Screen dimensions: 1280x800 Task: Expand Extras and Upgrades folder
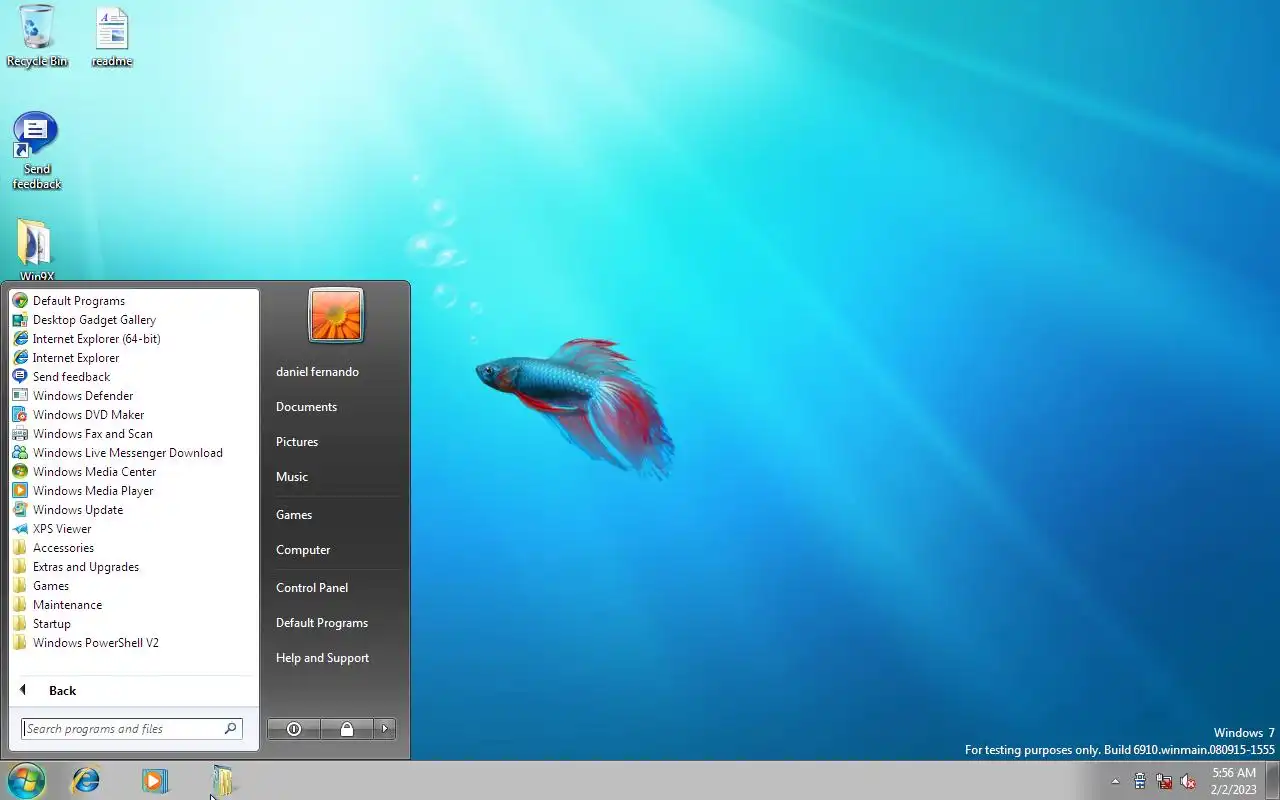point(133,567)
